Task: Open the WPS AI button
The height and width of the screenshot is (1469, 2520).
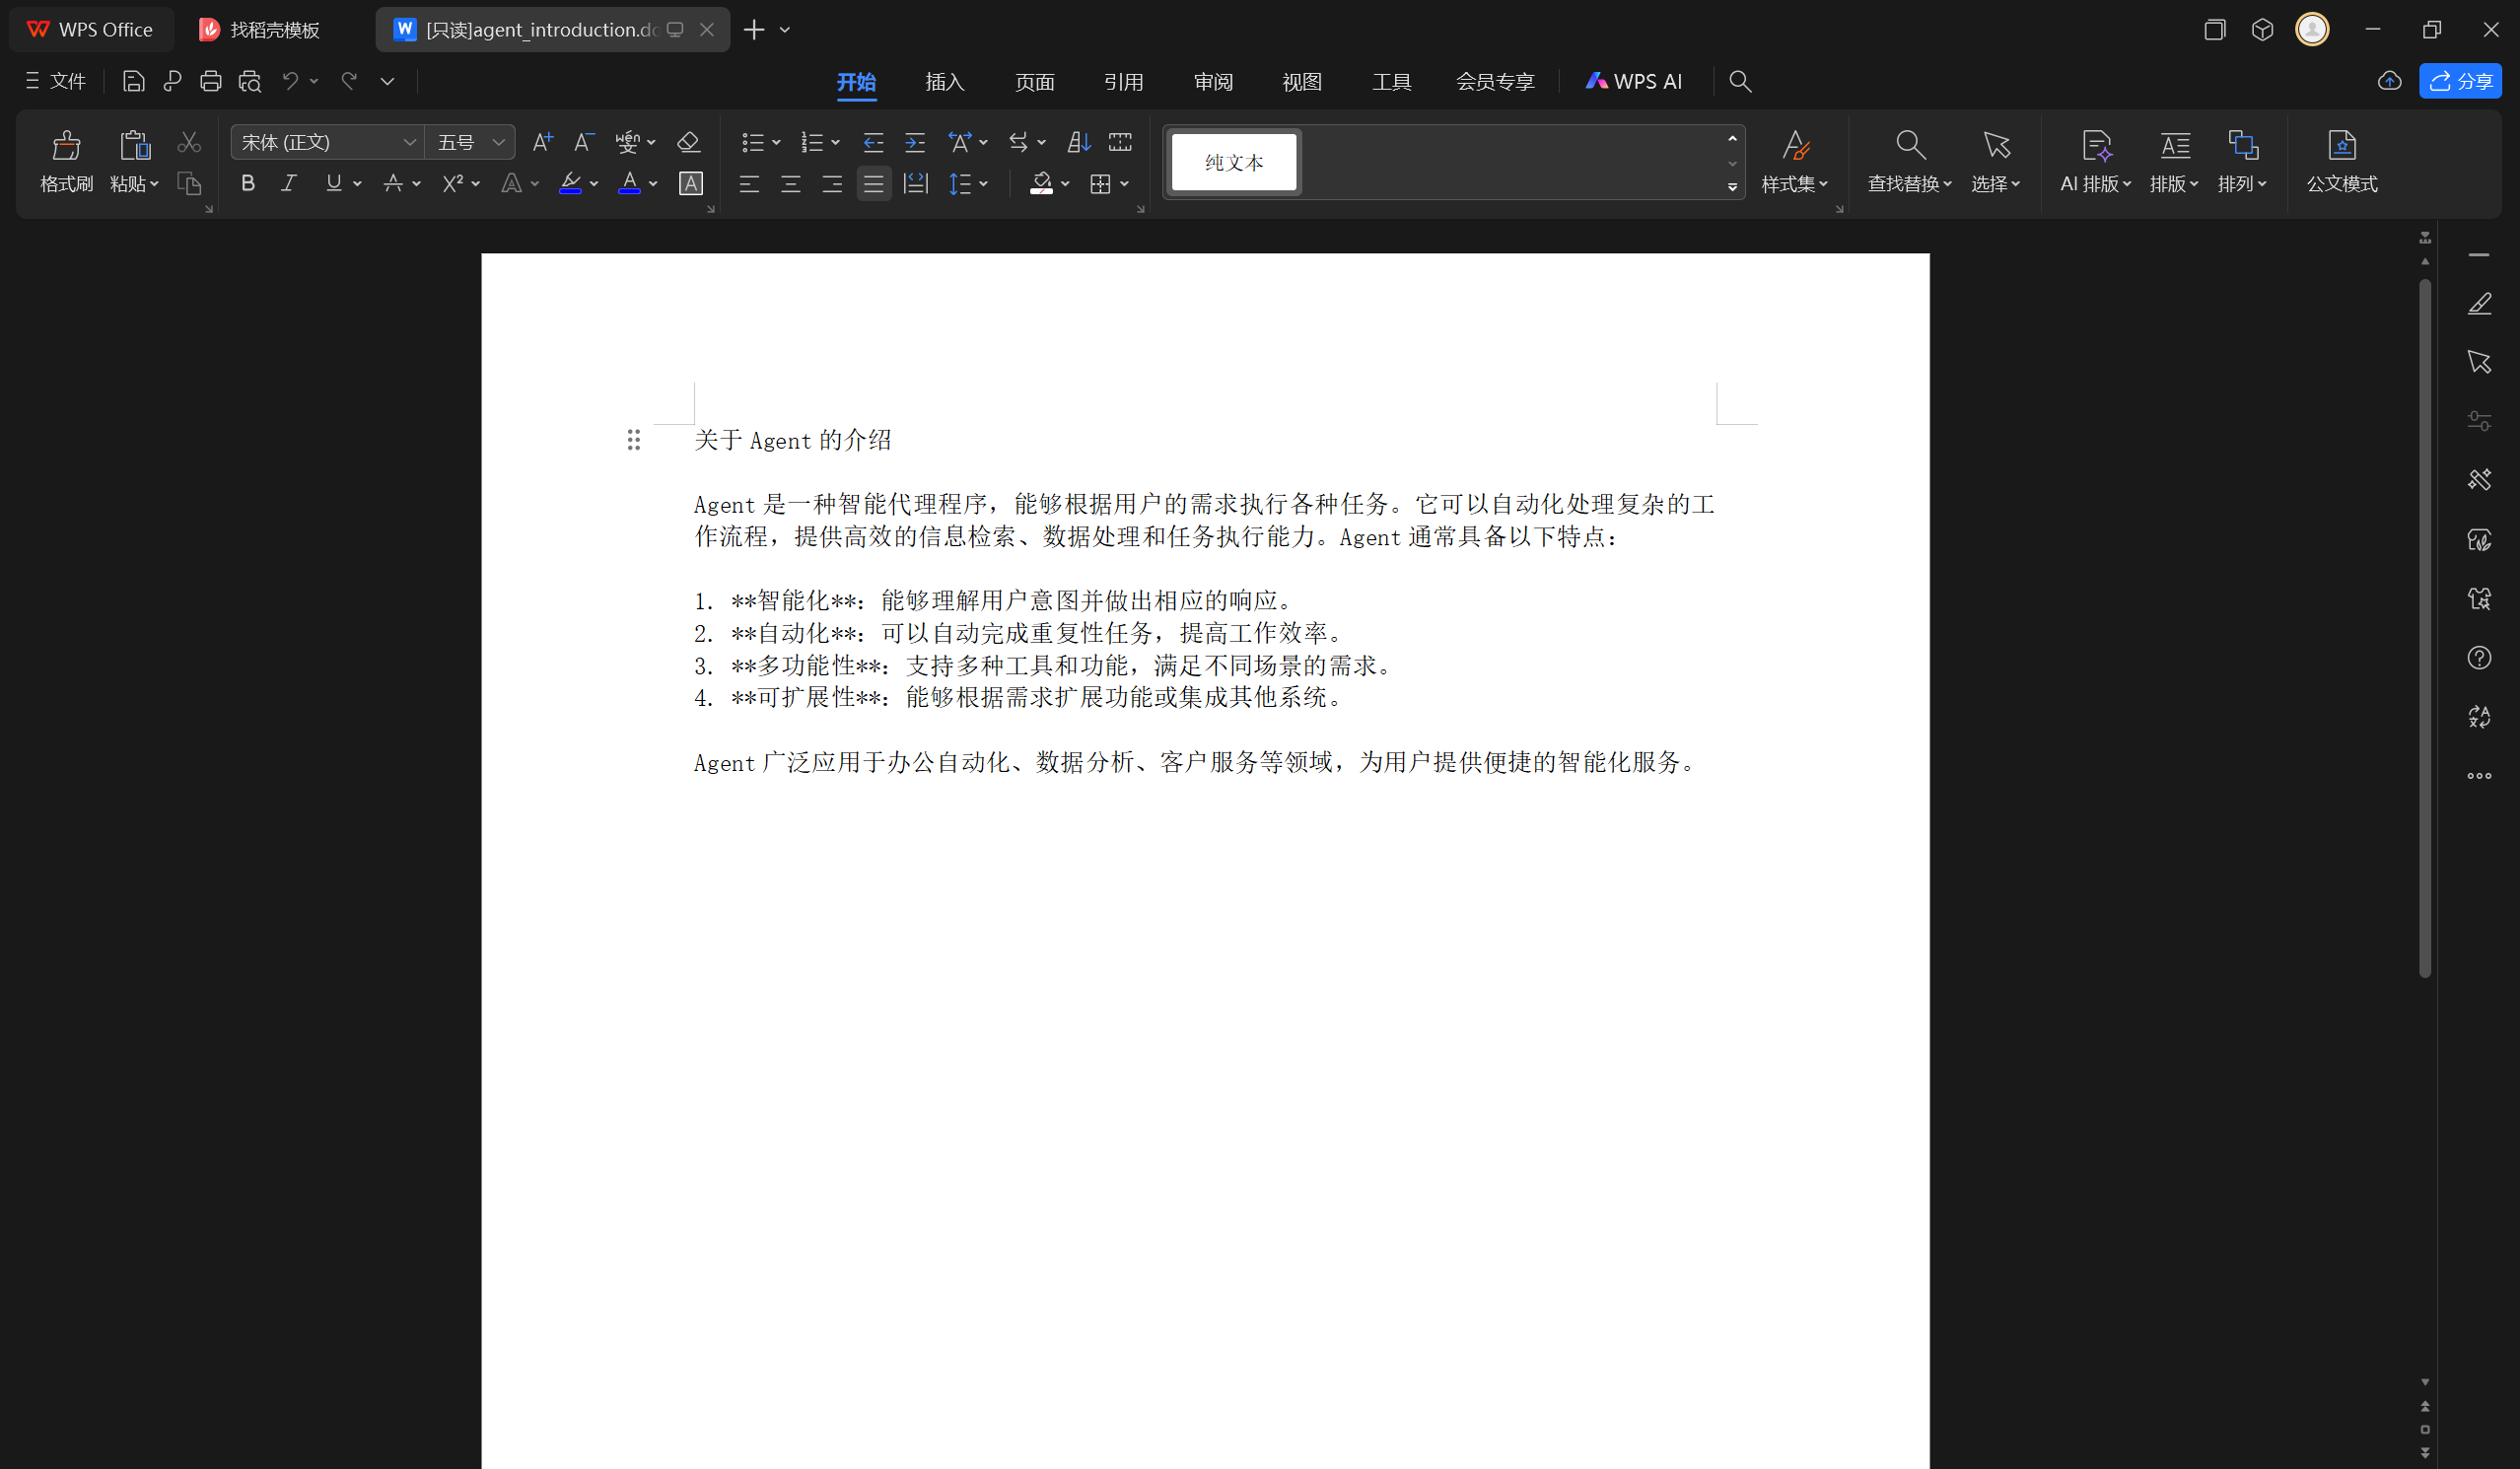Action: [1634, 81]
